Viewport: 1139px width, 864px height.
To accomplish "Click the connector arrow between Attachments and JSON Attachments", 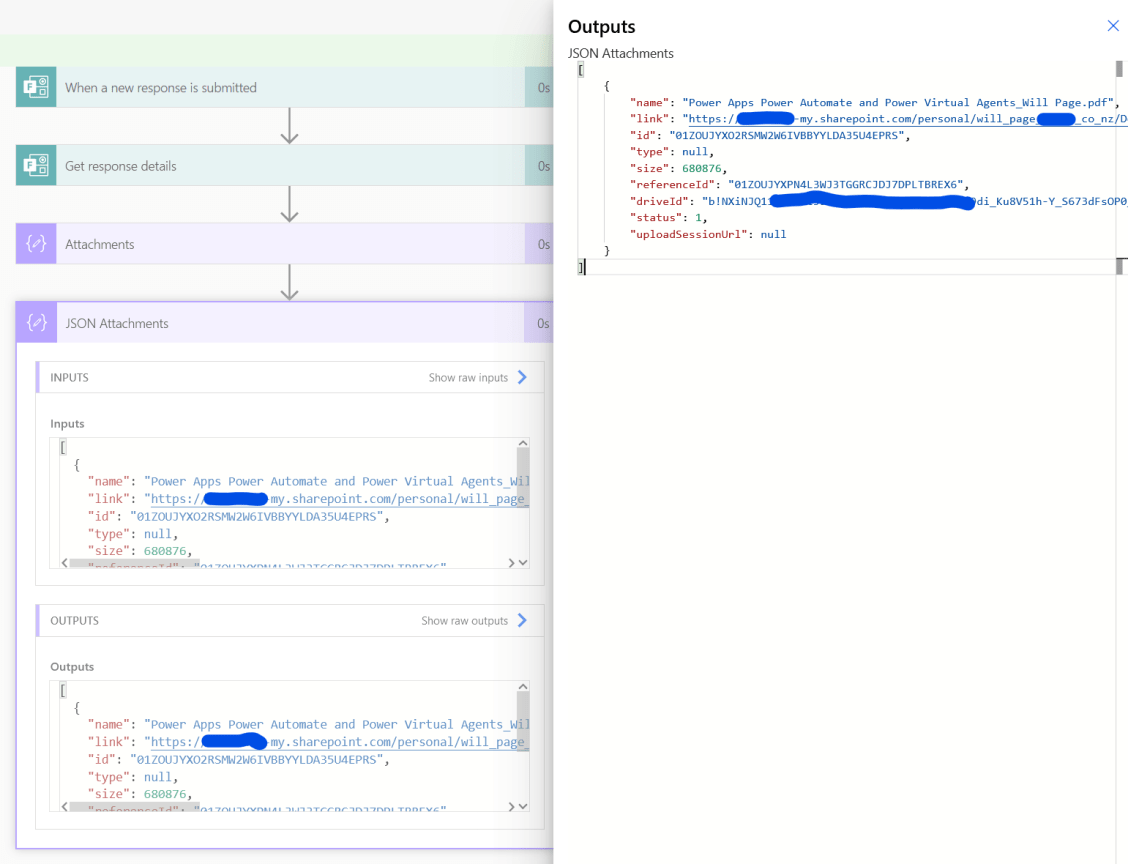I will 289,284.
